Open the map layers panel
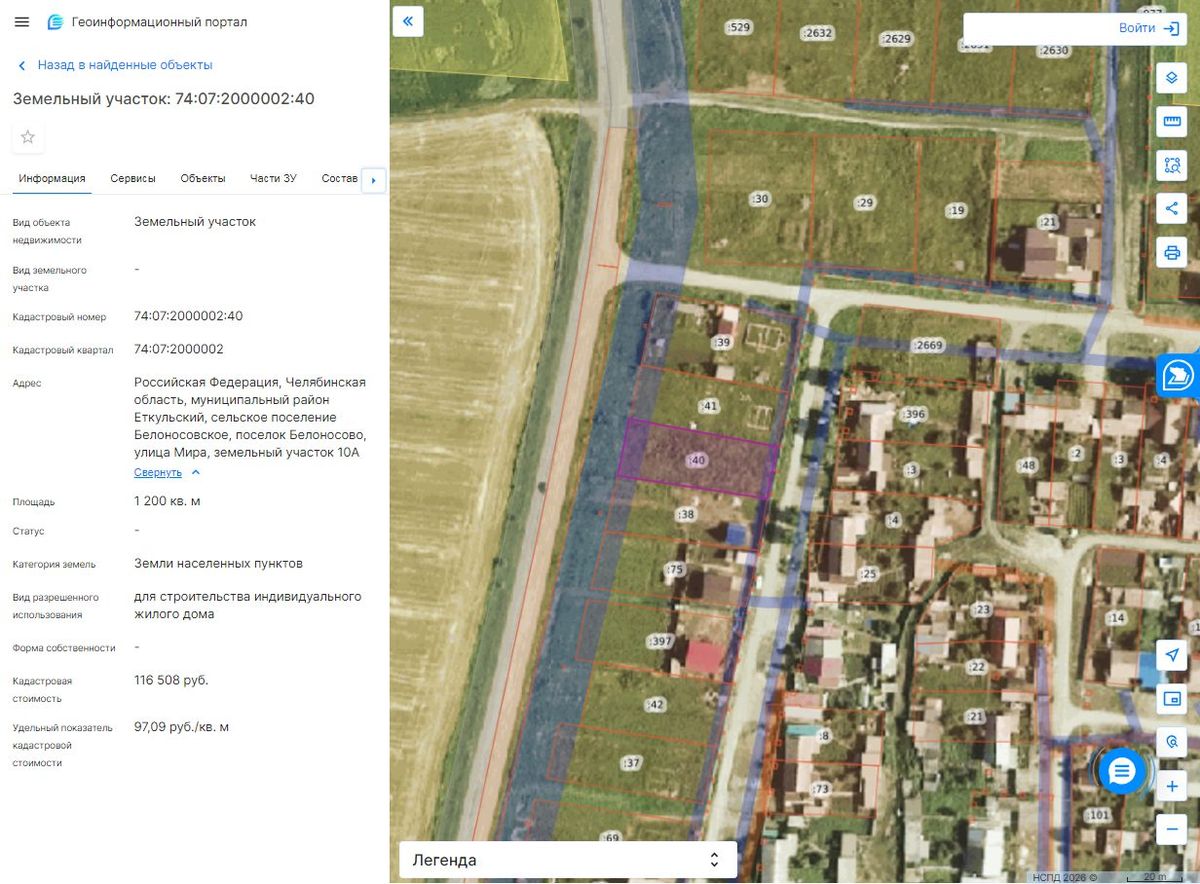Screen dimensions: 1200x884 pos(1172,78)
